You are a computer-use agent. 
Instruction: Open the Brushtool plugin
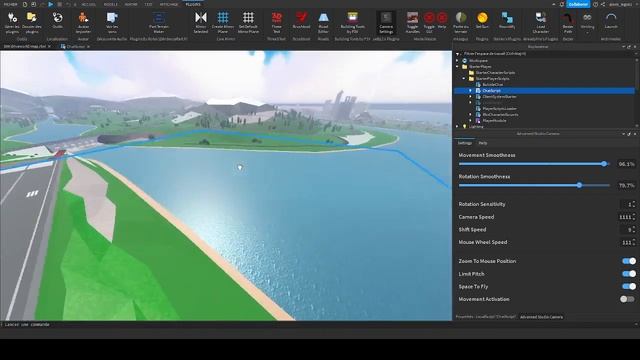[302, 20]
